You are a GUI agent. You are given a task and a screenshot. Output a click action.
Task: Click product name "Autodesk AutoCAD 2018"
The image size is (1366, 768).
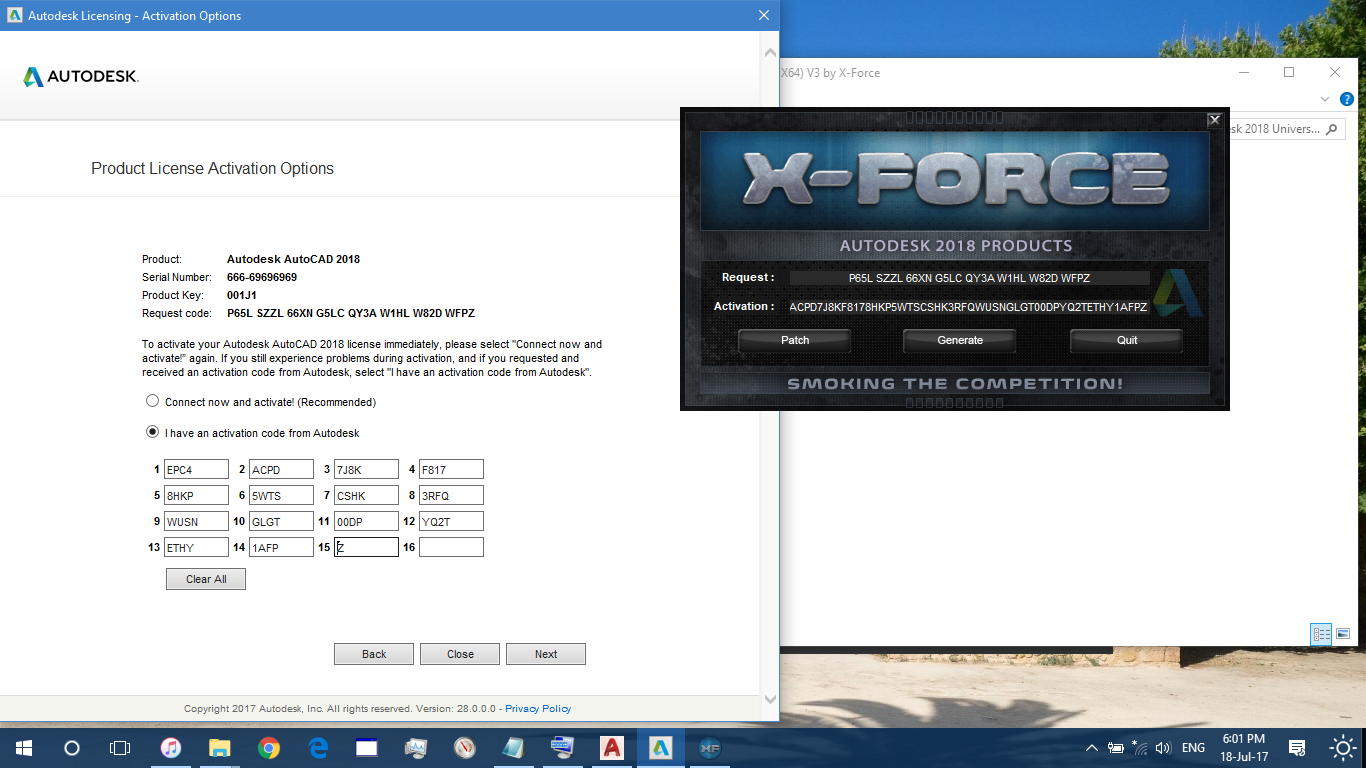coord(293,259)
